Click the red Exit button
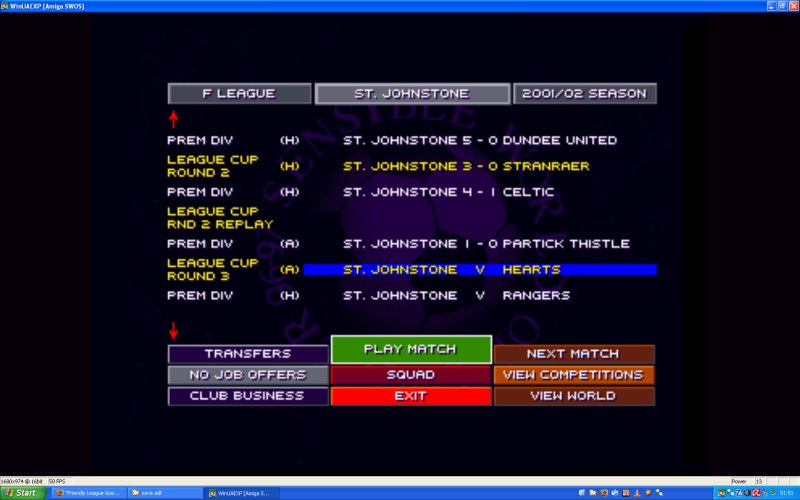This screenshot has height=500, width=800. tap(411, 396)
